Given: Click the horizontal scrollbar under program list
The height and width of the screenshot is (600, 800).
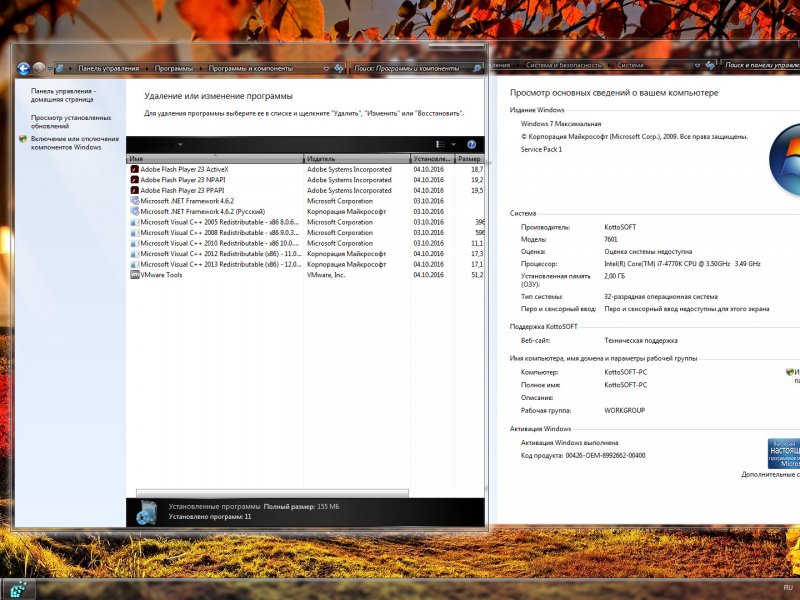Looking at the screenshot, I should coord(272,493).
